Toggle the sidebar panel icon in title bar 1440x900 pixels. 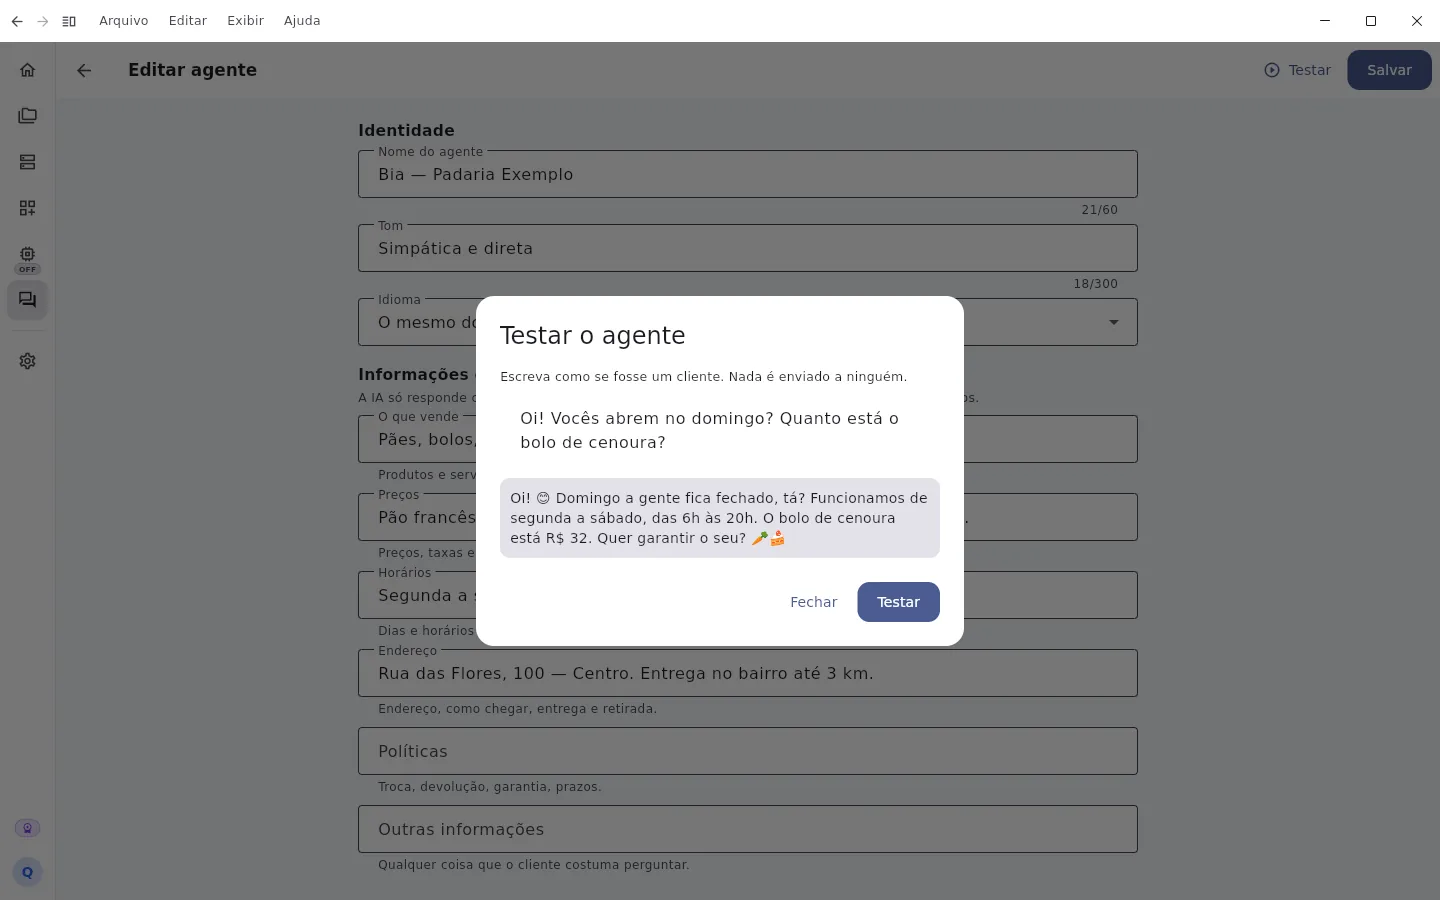[69, 21]
